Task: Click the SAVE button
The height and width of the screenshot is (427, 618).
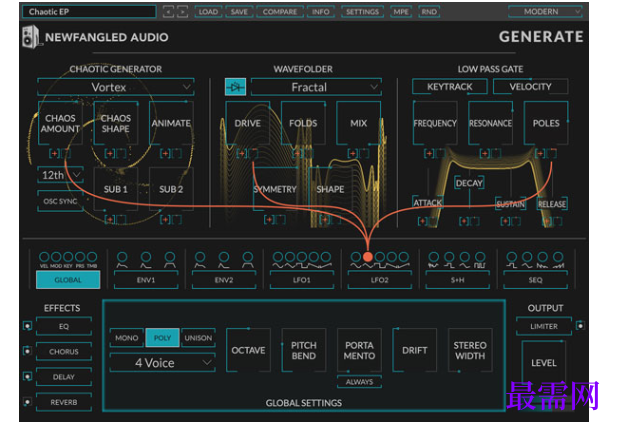Action: 239,12
